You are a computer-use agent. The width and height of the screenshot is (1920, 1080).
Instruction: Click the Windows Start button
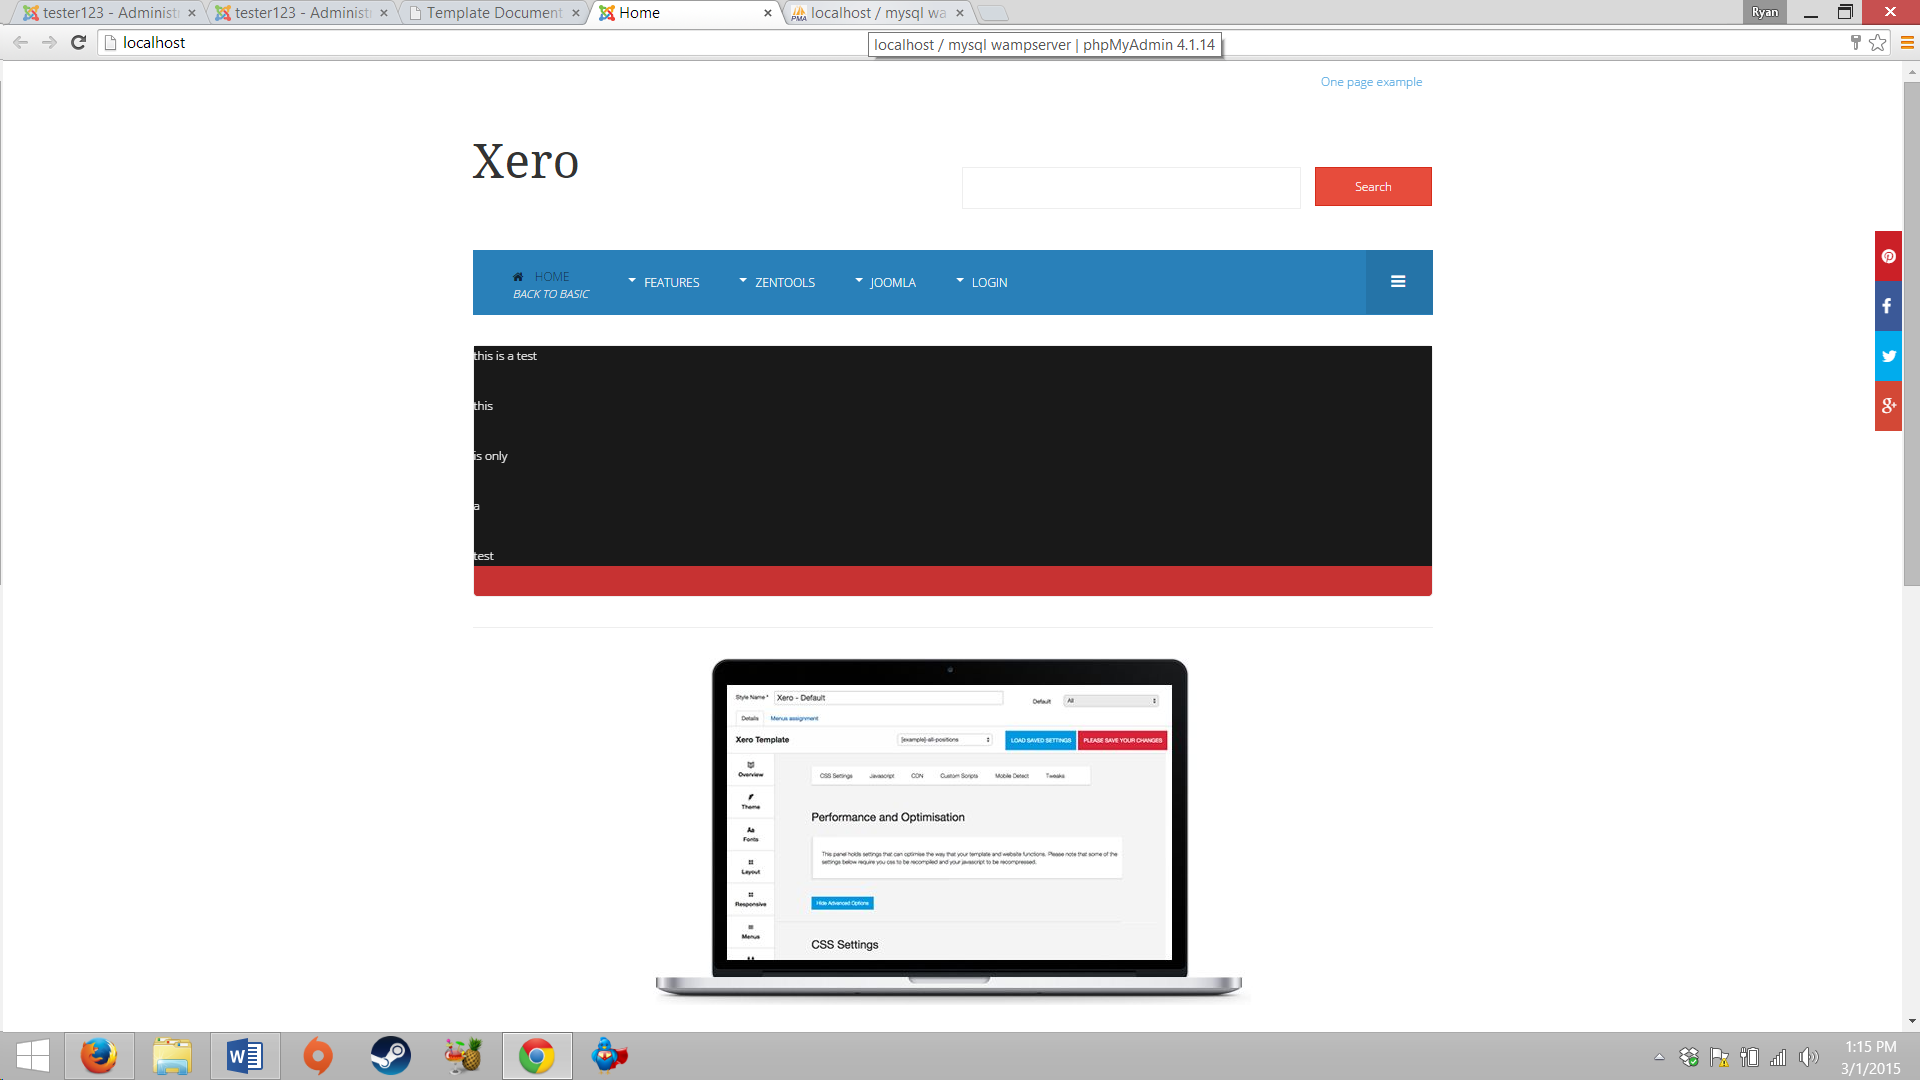32,1056
